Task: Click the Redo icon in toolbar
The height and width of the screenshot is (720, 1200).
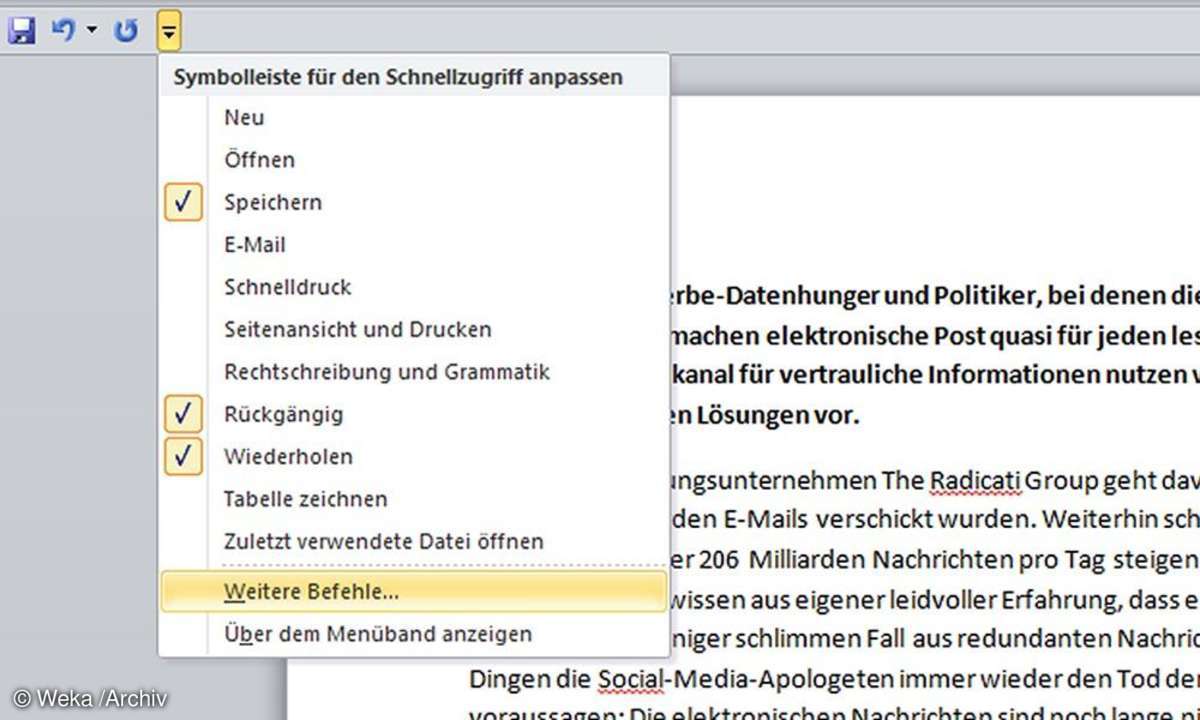Action: click(125, 31)
